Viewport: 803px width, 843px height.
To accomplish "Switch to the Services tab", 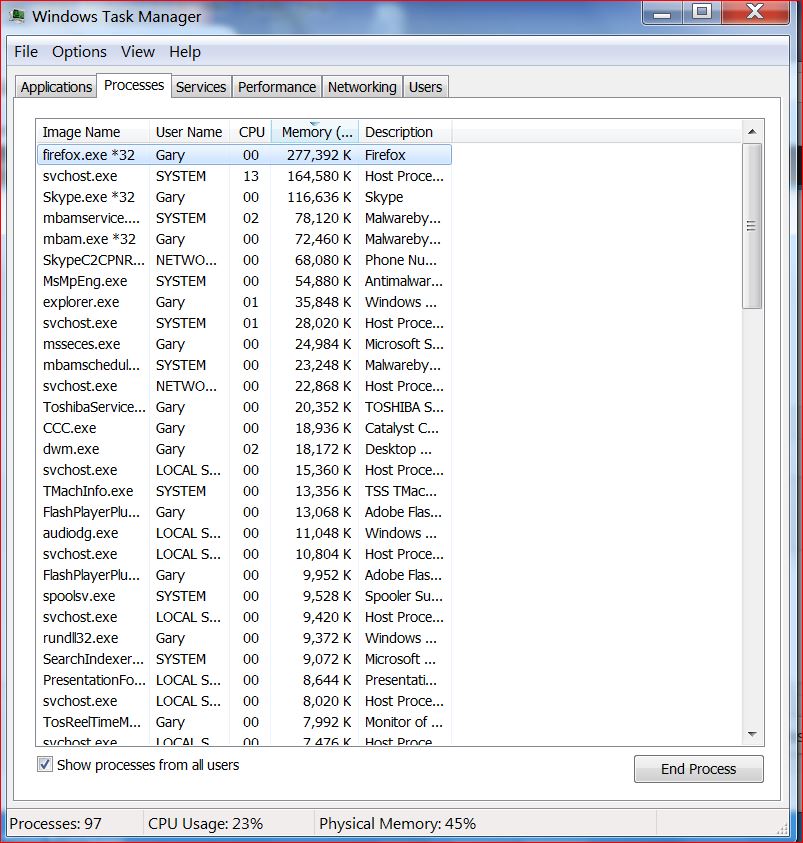I will point(201,87).
